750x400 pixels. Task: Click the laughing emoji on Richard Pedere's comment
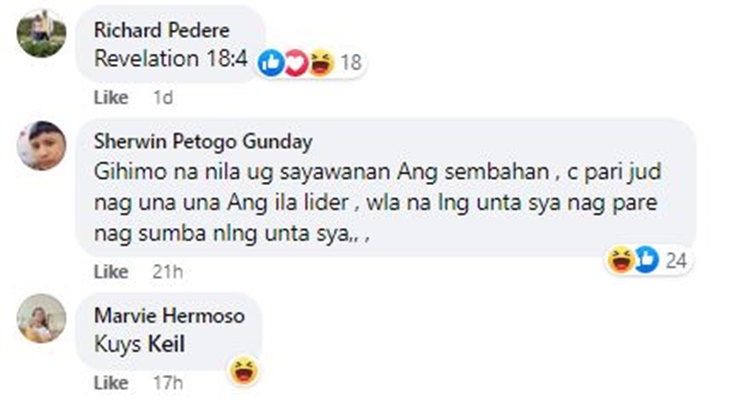tap(321, 63)
